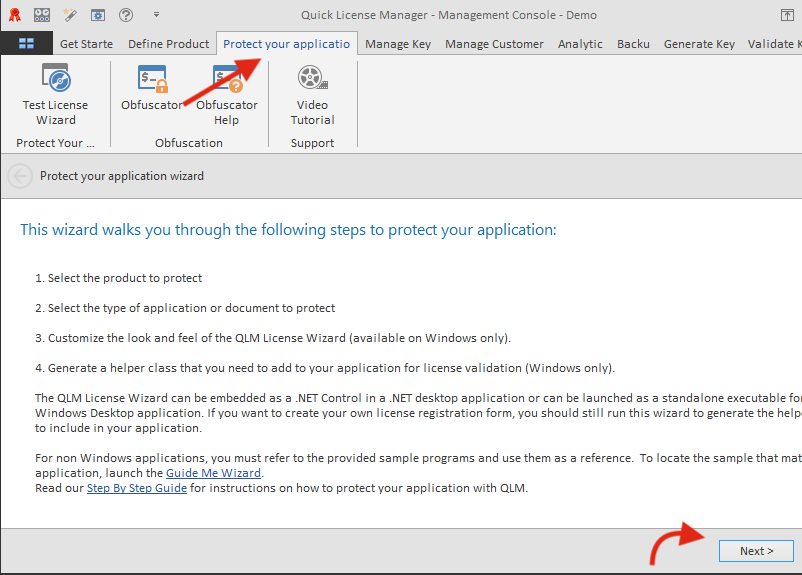Click the red ribbon license icon
The width and height of the screenshot is (802, 575).
pos(15,15)
